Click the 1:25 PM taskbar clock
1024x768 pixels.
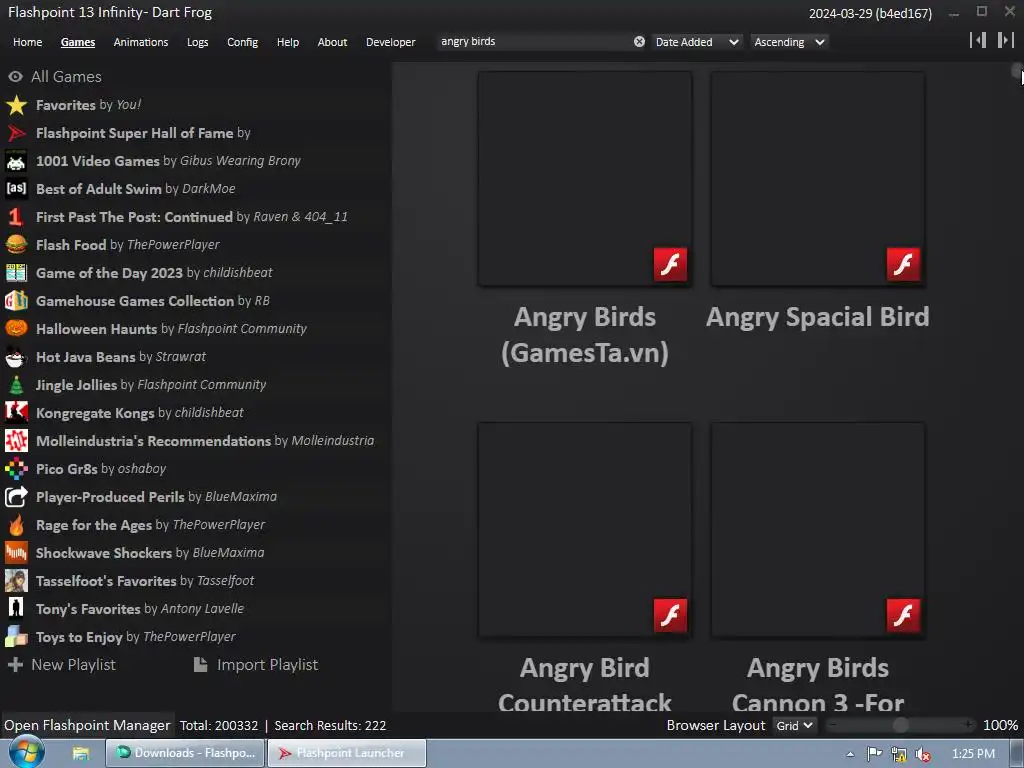click(973, 754)
